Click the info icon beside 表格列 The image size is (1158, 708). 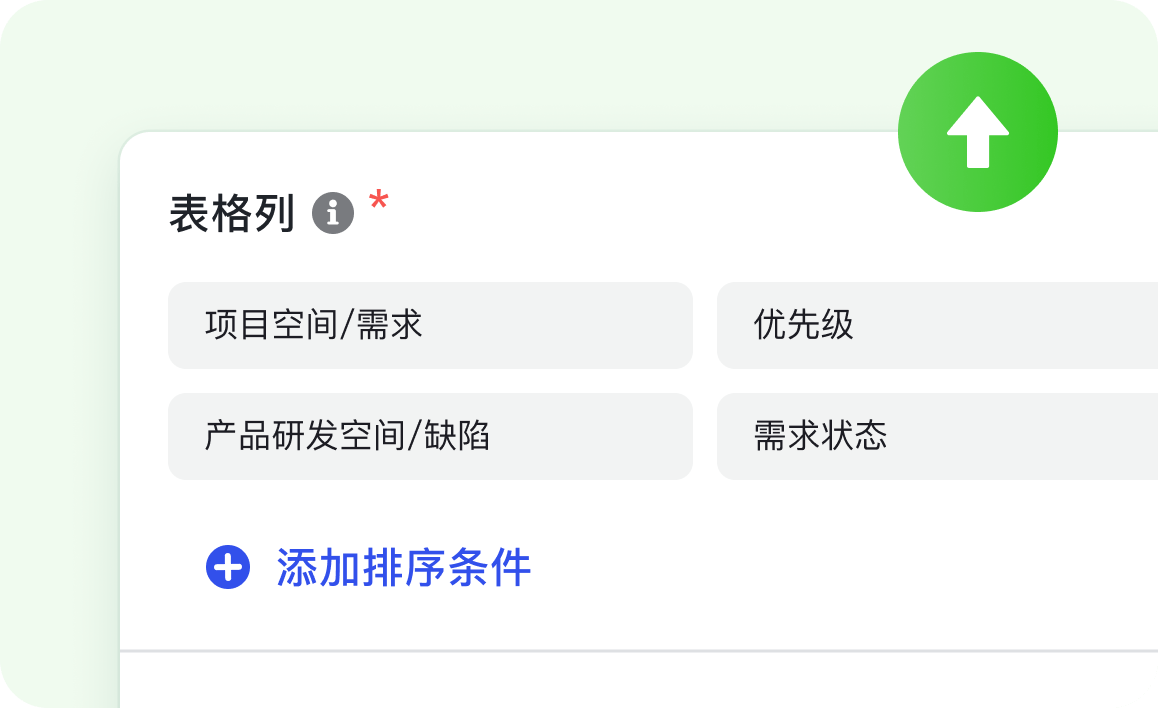pos(333,213)
